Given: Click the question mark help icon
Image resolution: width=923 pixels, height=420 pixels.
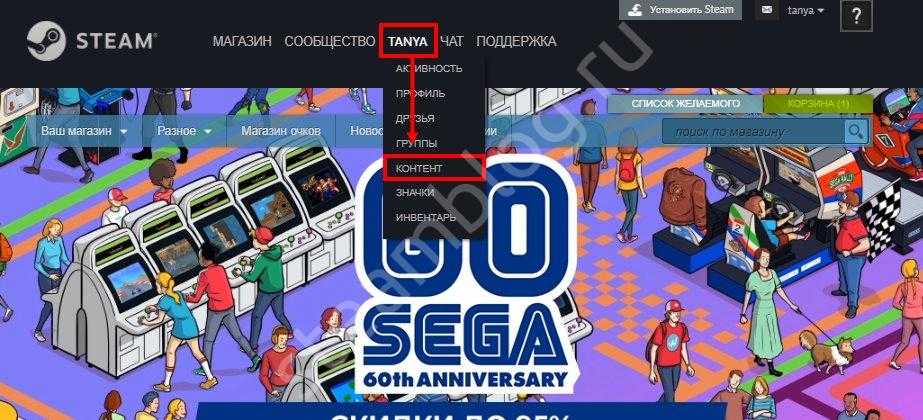Looking at the screenshot, I should [856, 16].
